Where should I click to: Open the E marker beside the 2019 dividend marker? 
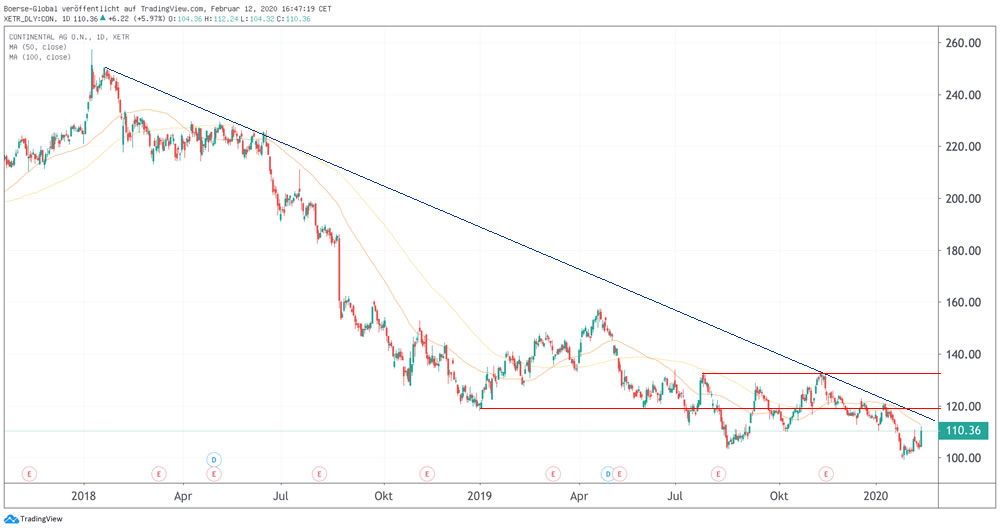[619, 474]
